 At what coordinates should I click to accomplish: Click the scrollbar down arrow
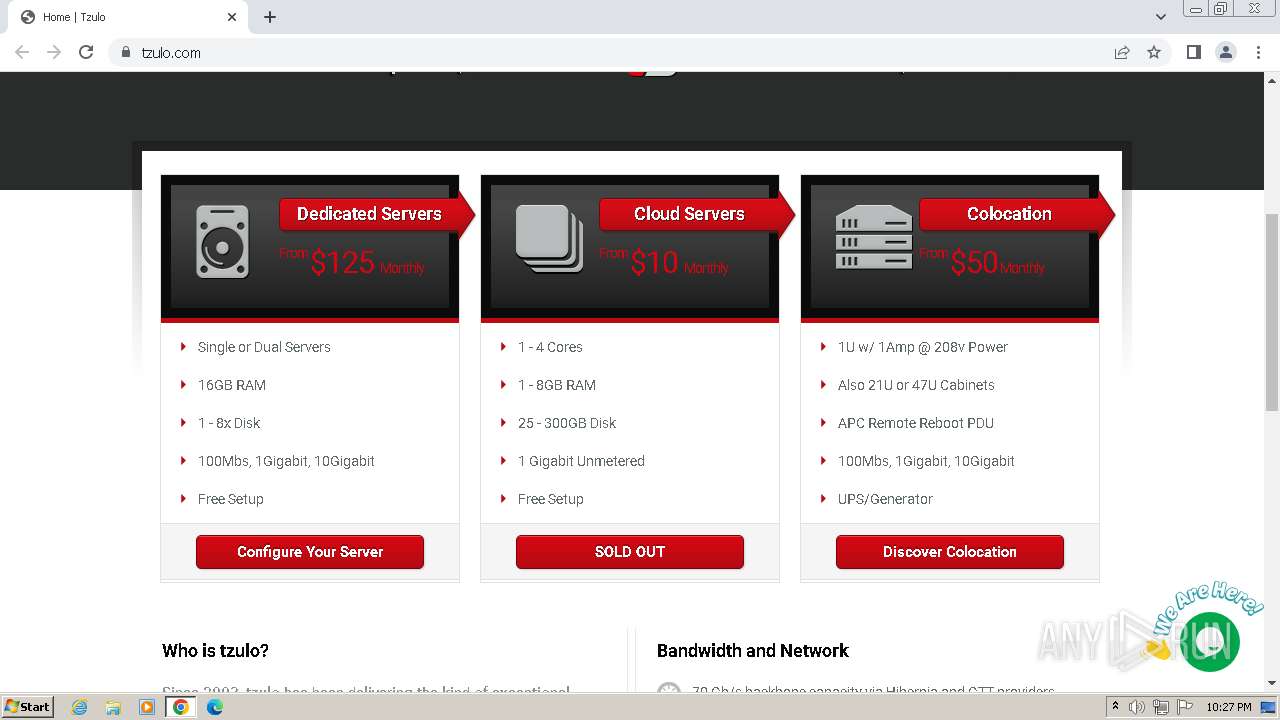tap(1272, 683)
